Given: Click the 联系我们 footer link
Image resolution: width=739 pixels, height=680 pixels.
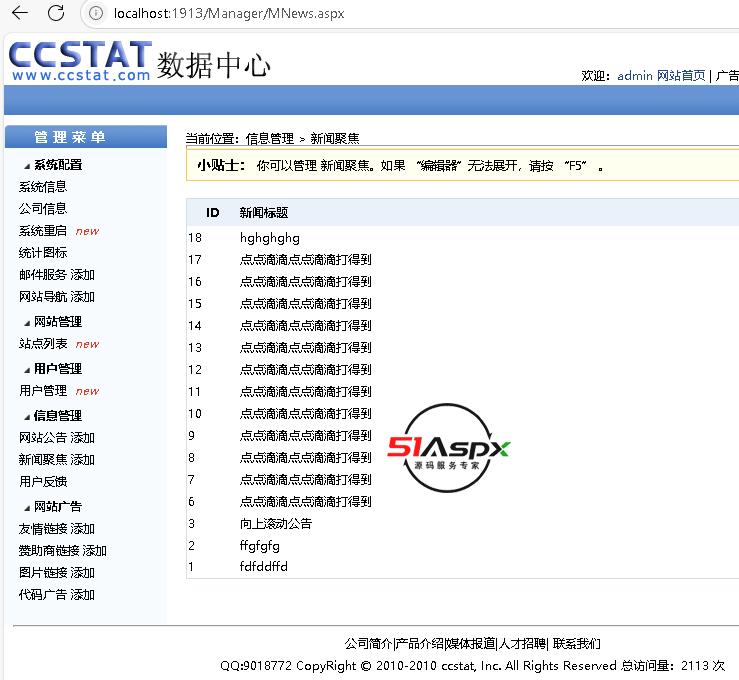Looking at the screenshot, I should pos(577,644).
